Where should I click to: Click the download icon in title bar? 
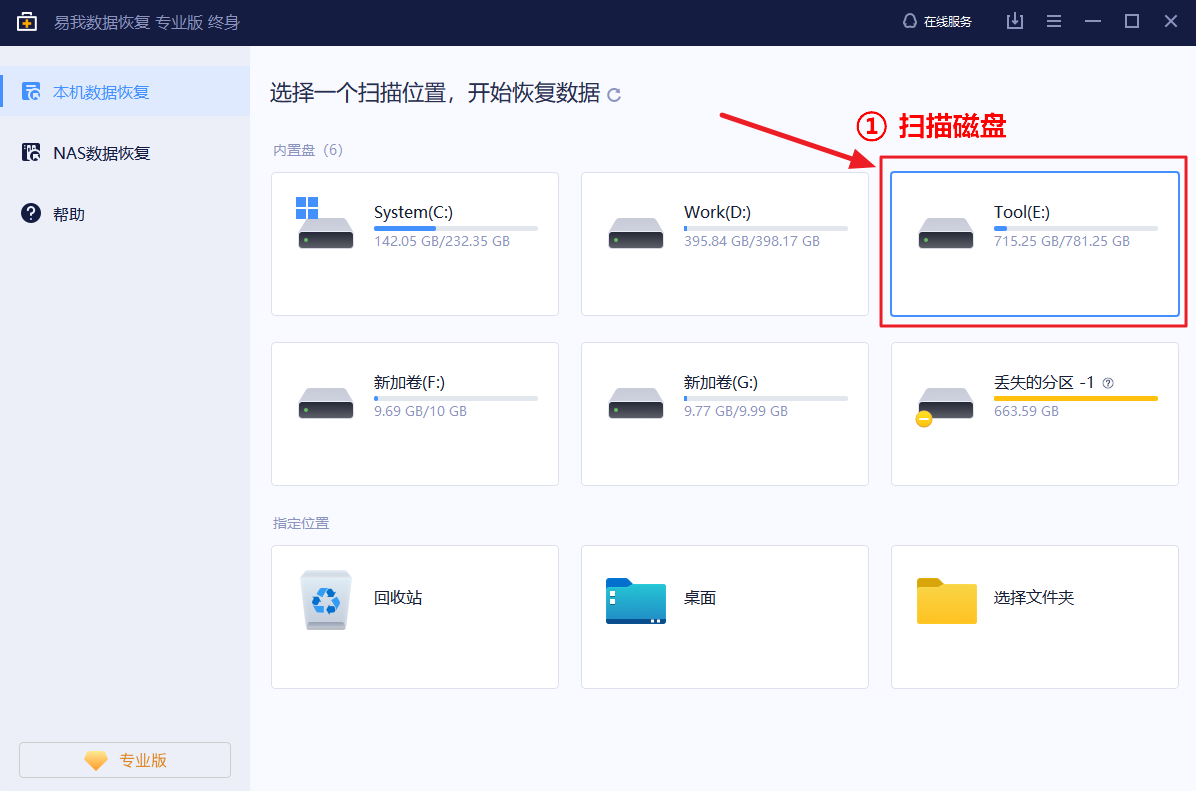tap(1014, 20)
